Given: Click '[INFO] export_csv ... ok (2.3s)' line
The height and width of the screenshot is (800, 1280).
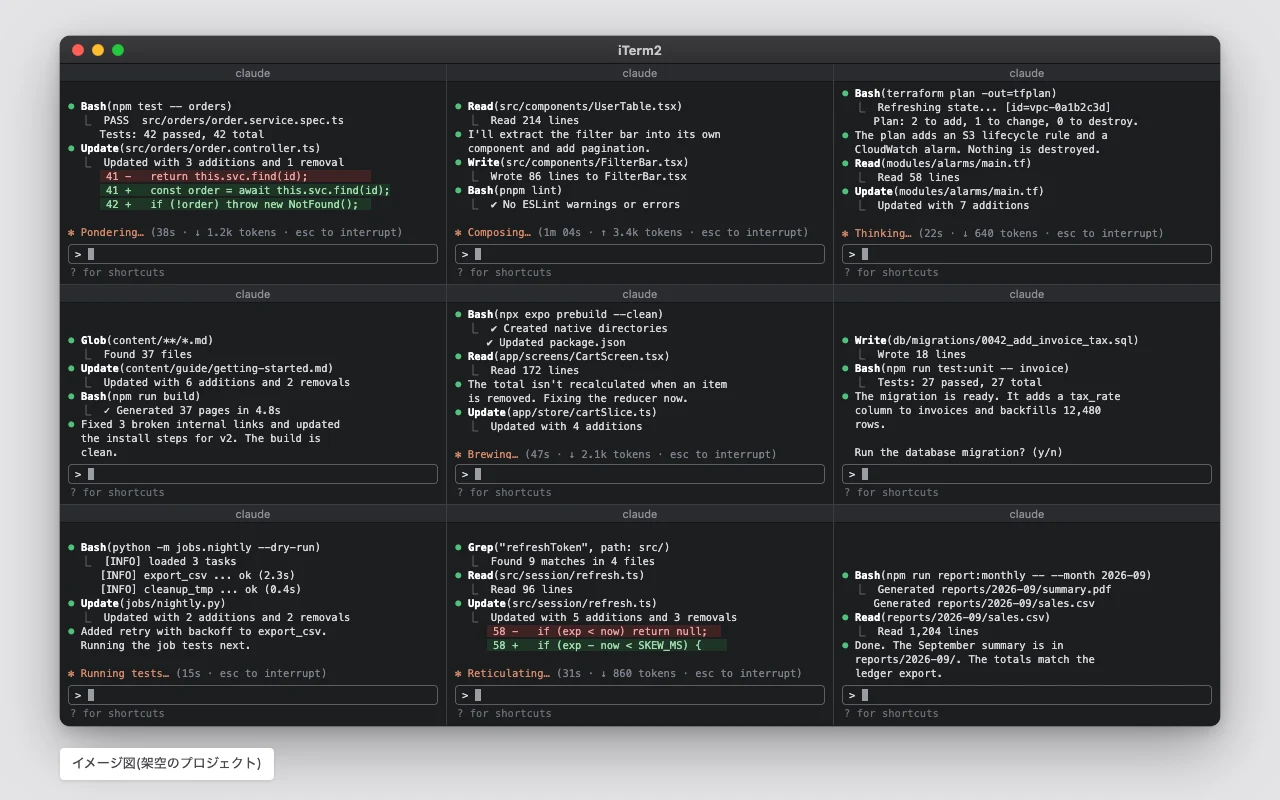Looking at the screenshot, I should click(197, 575).
